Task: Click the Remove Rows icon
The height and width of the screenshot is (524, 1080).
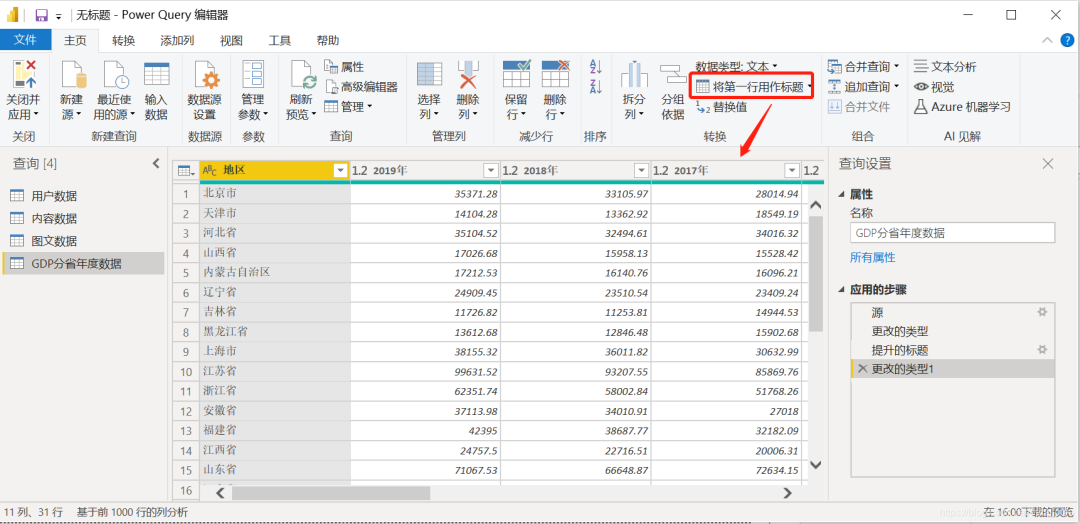Action: tap(554, 75)
